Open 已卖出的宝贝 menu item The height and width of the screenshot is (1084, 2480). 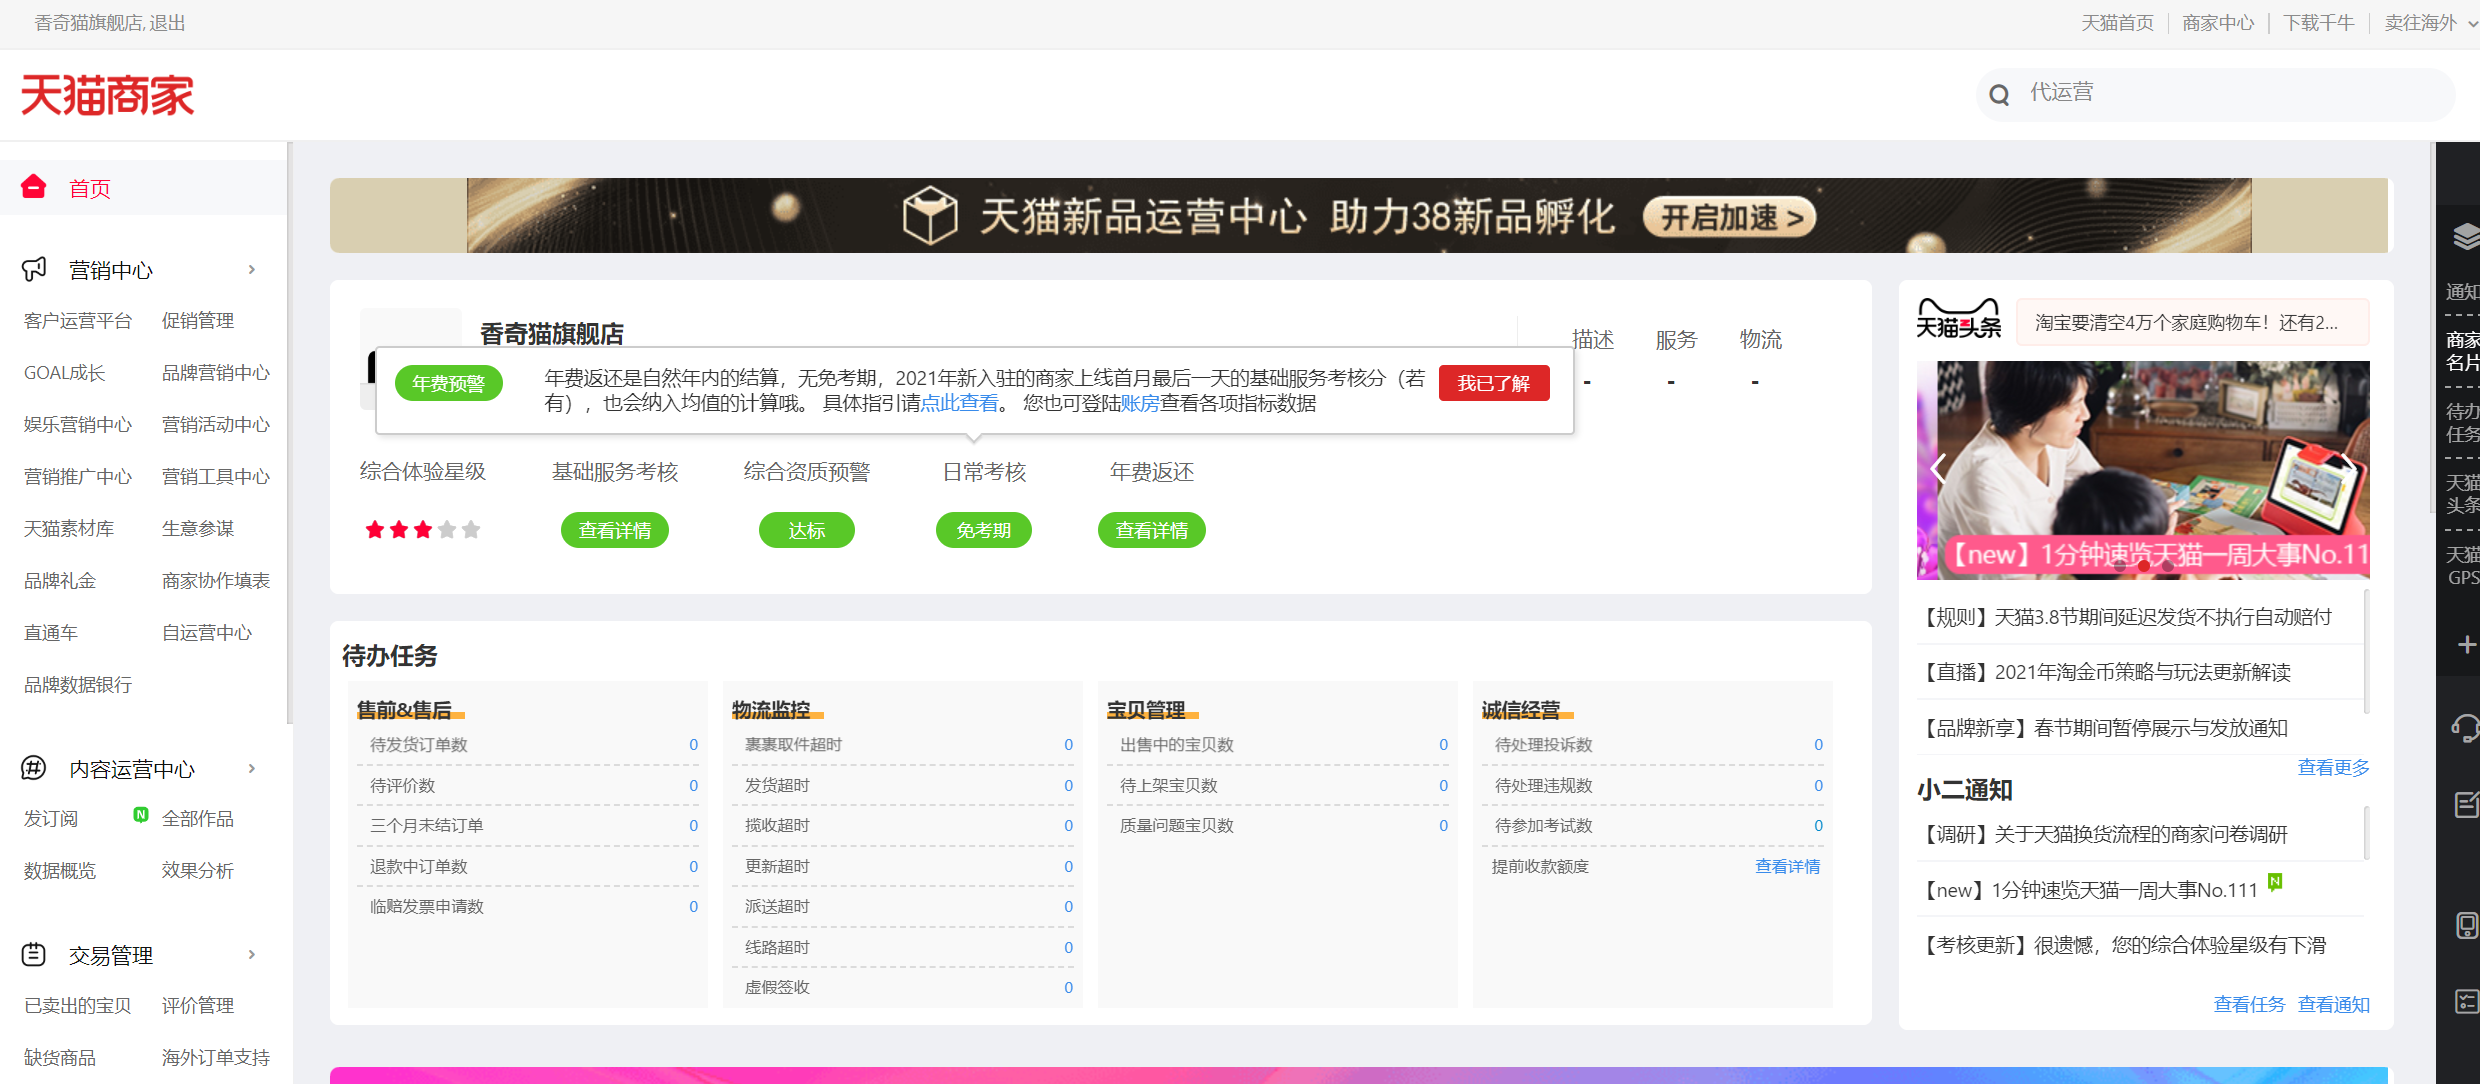point(78,1006)
